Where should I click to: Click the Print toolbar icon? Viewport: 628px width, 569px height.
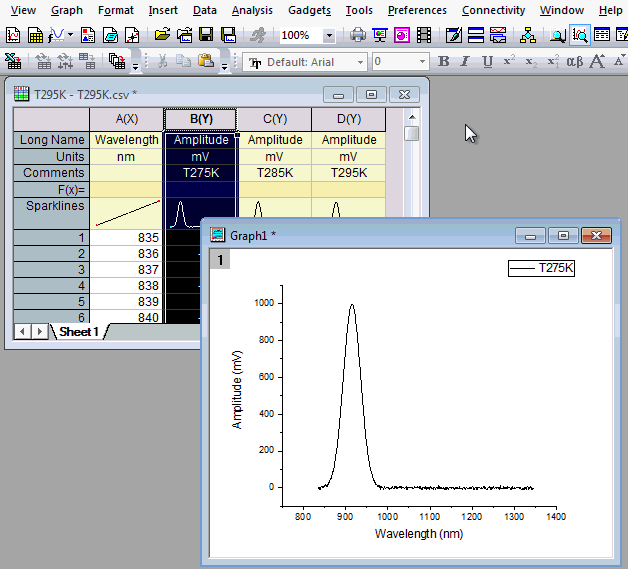point(358,35)
